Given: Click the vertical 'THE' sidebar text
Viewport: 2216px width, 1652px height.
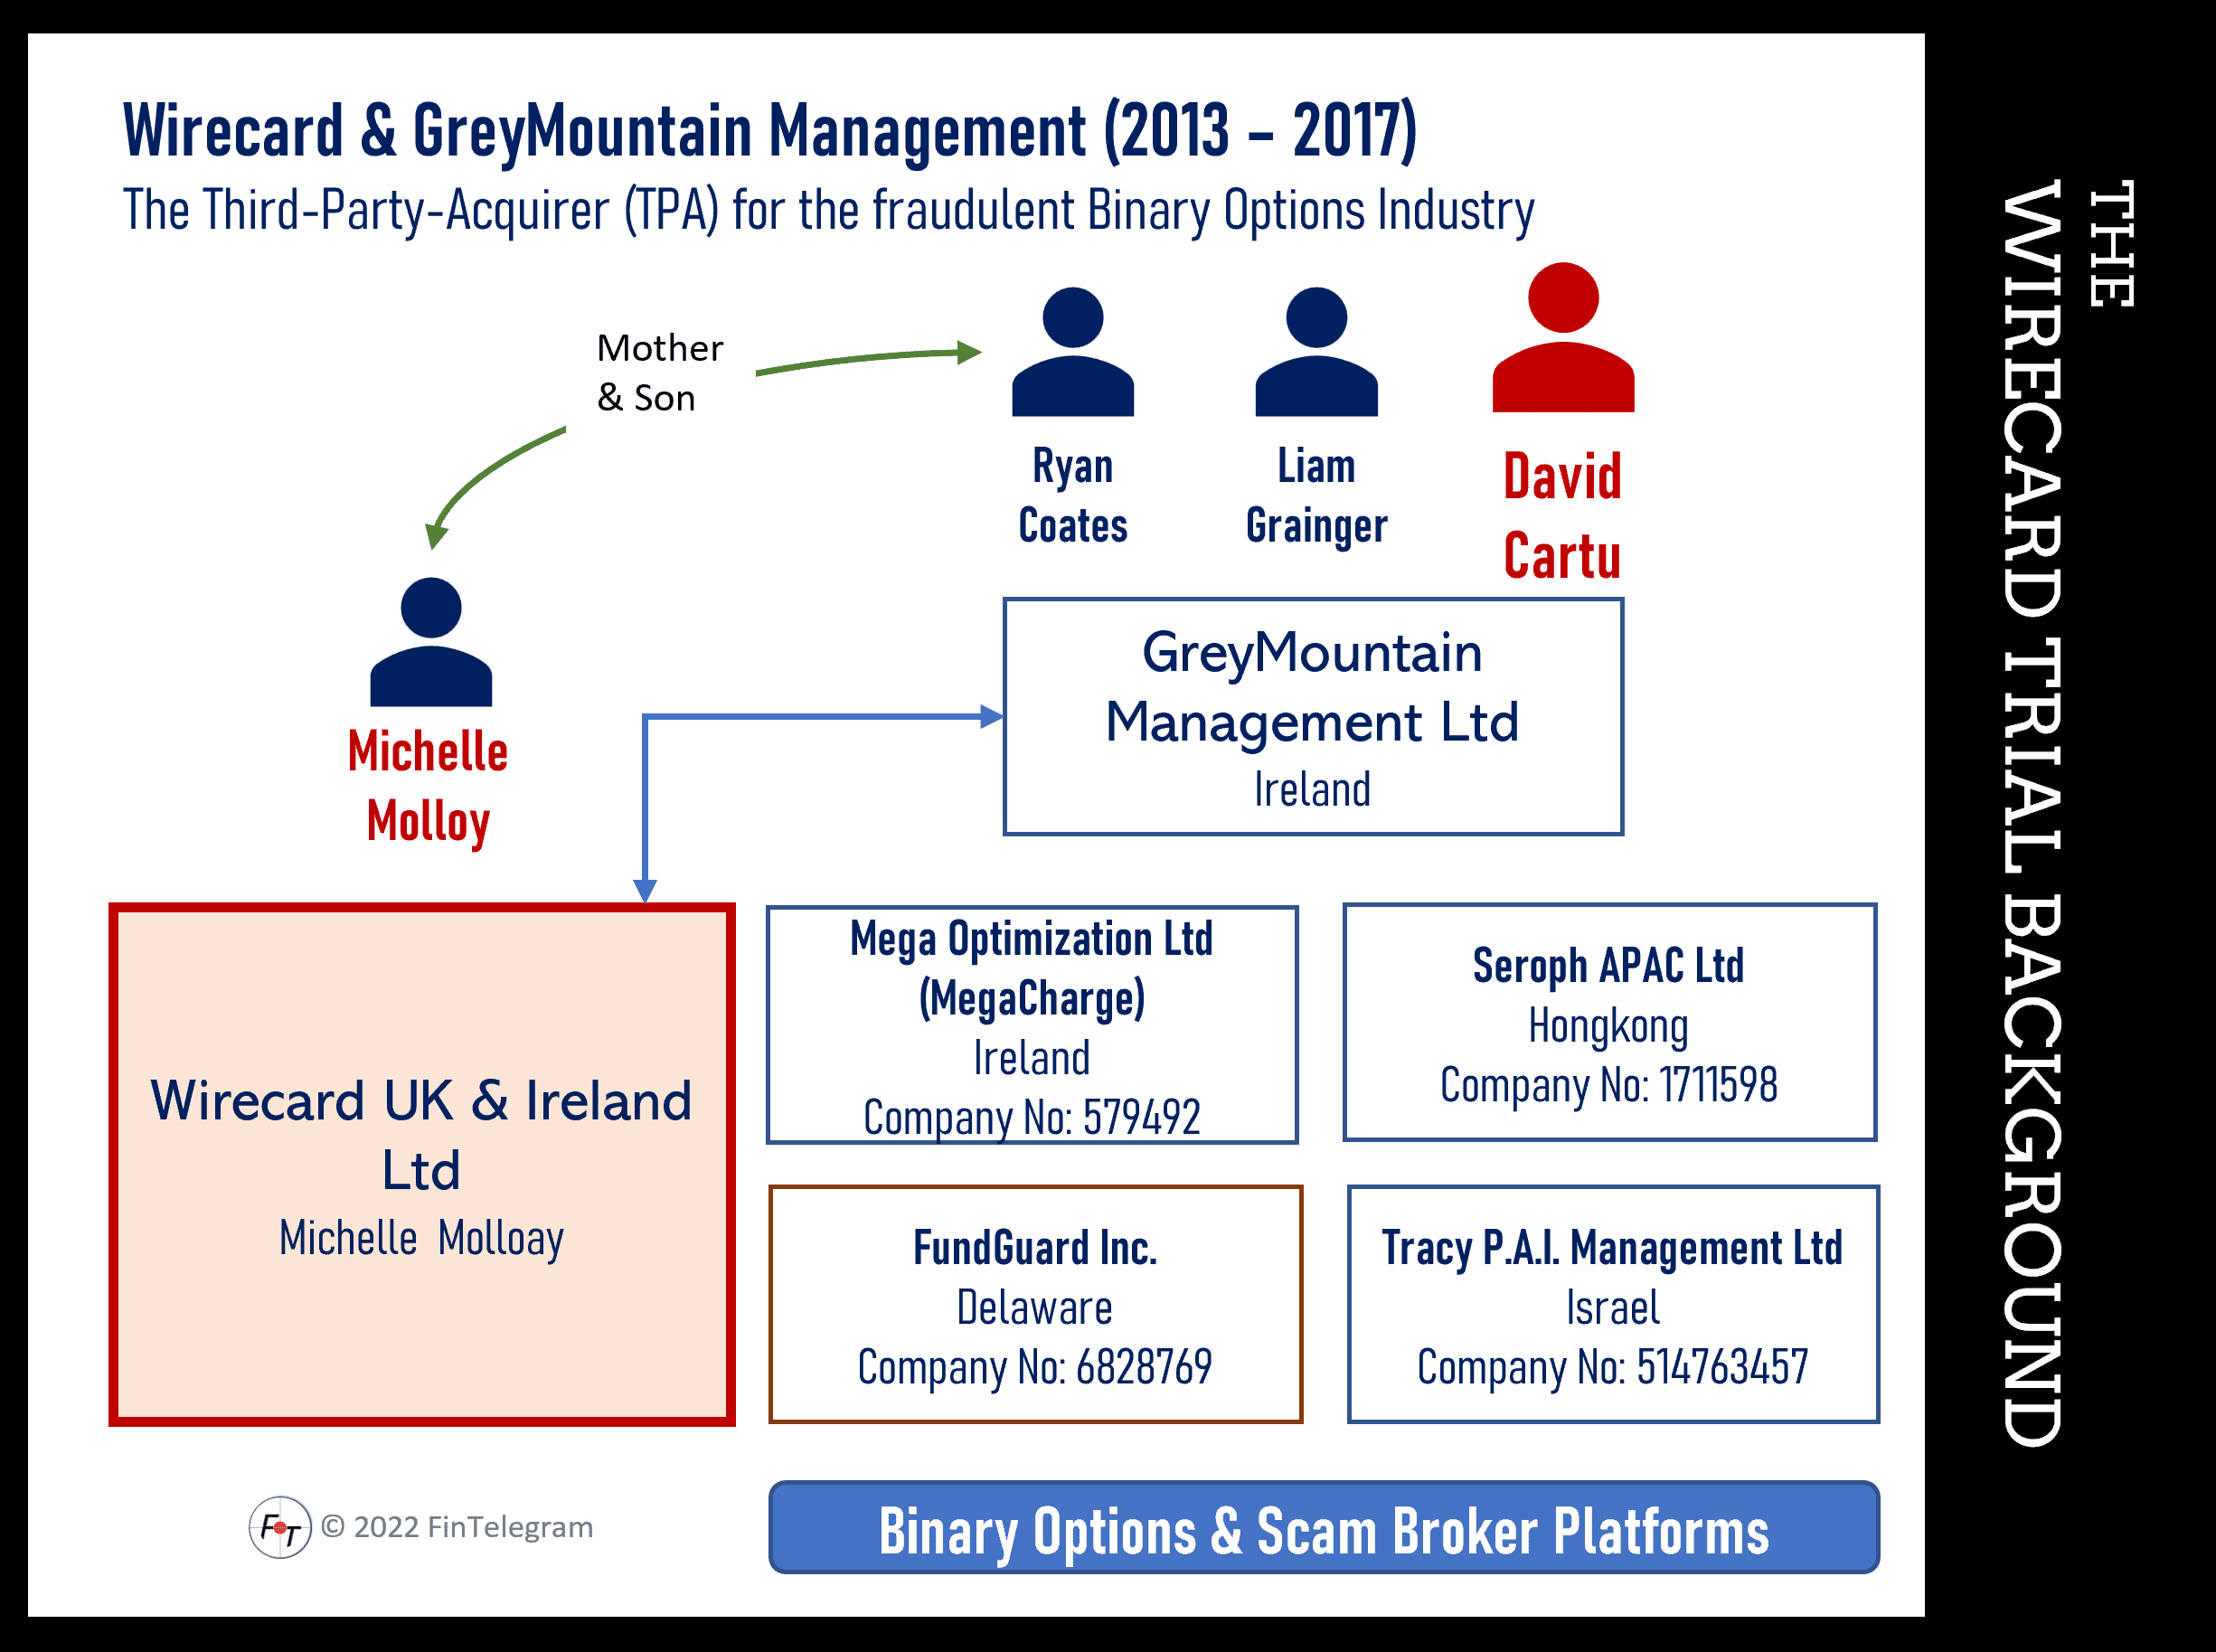Looking at the screenshot, I should click(2112, 244).
